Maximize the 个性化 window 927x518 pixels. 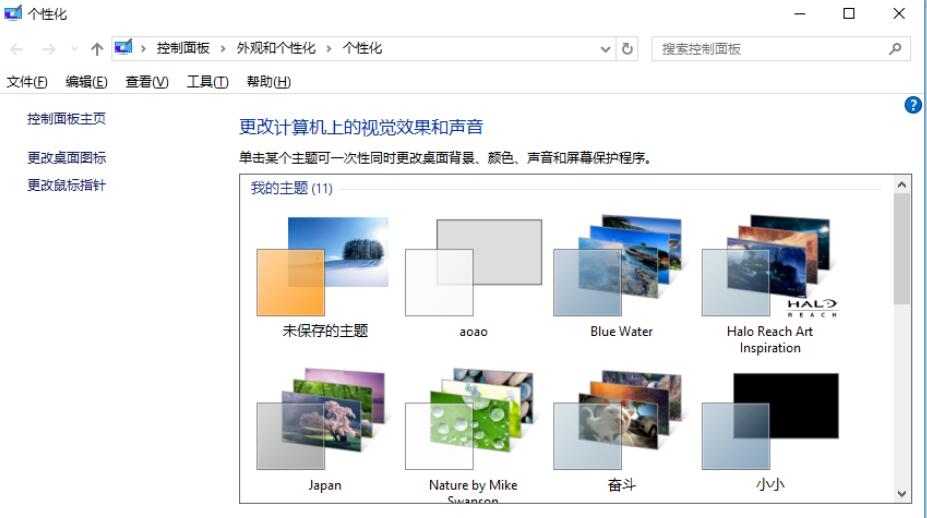click(849, 13)
